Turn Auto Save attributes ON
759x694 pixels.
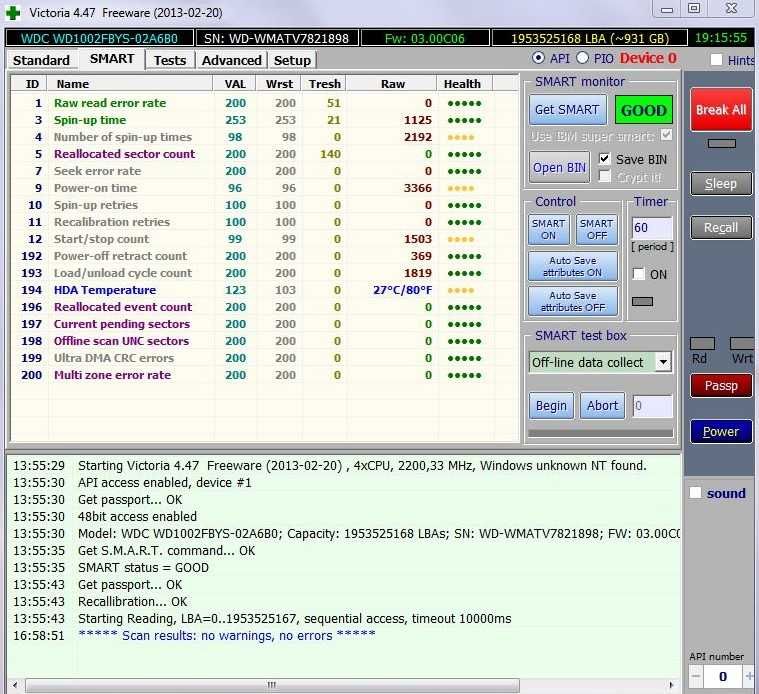coord(572,266)
